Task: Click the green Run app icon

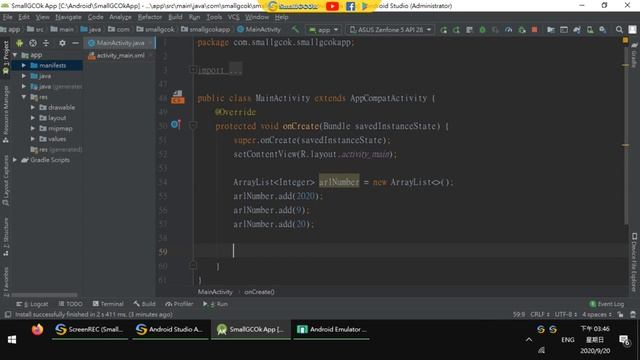Action: click(443, 30)
